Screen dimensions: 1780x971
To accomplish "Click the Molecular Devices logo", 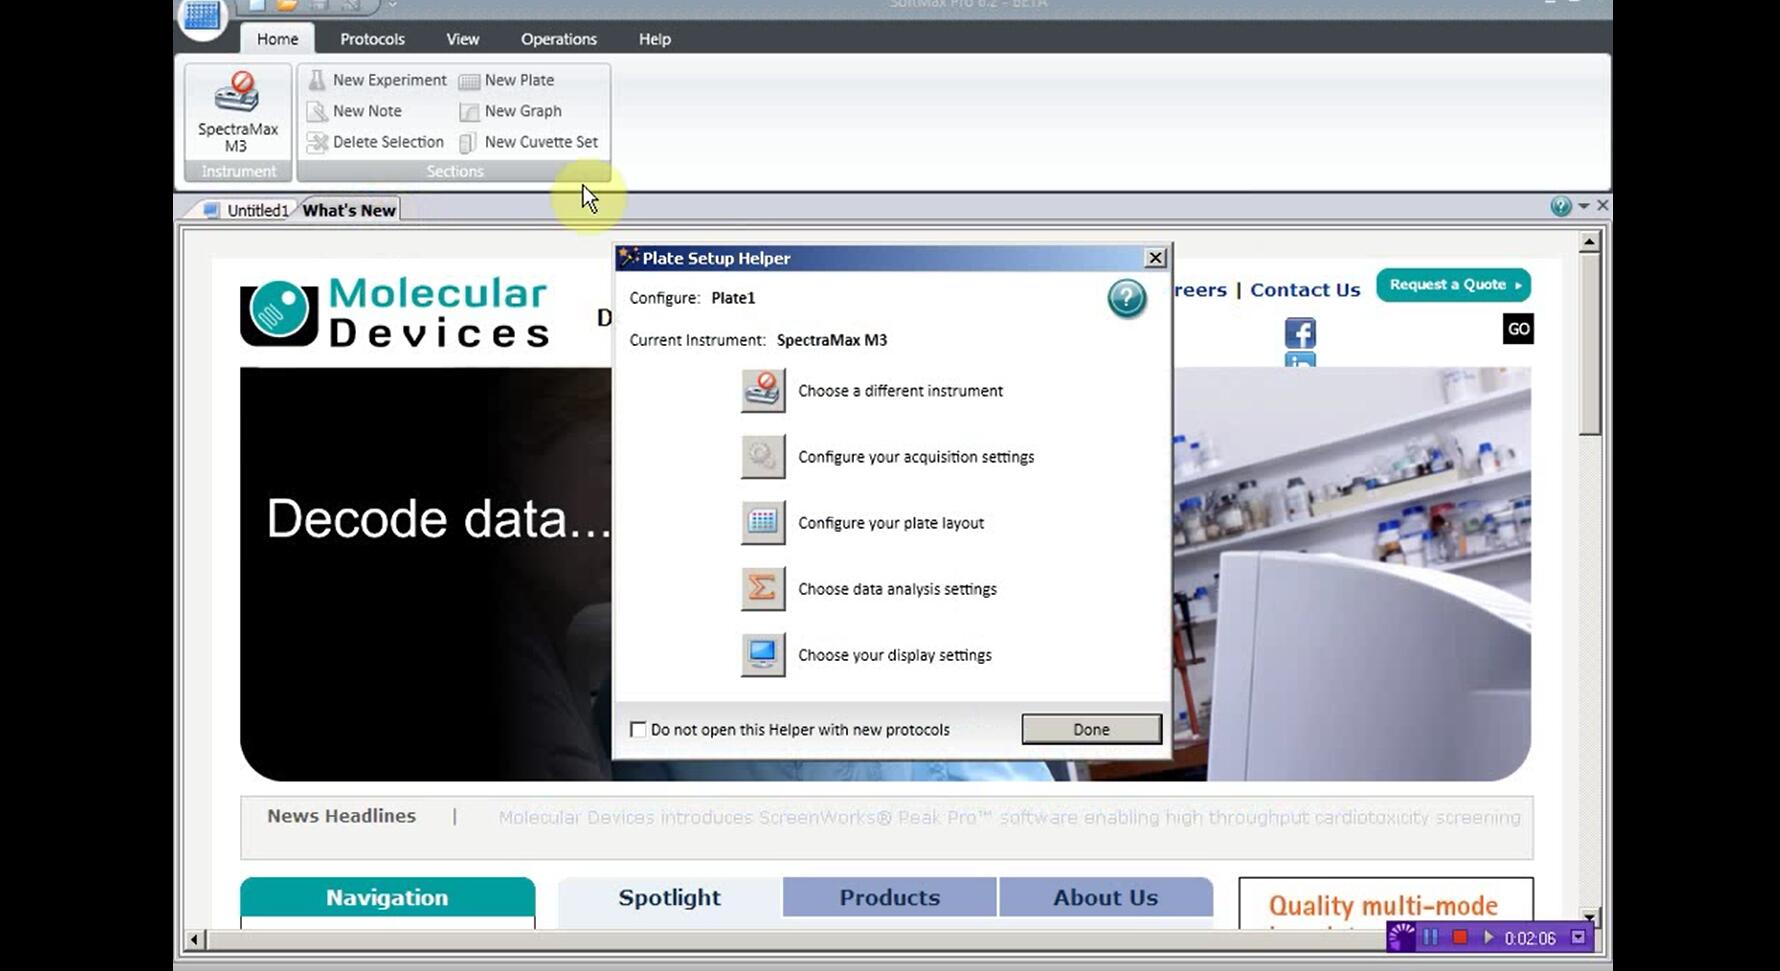I will [395, 312].
